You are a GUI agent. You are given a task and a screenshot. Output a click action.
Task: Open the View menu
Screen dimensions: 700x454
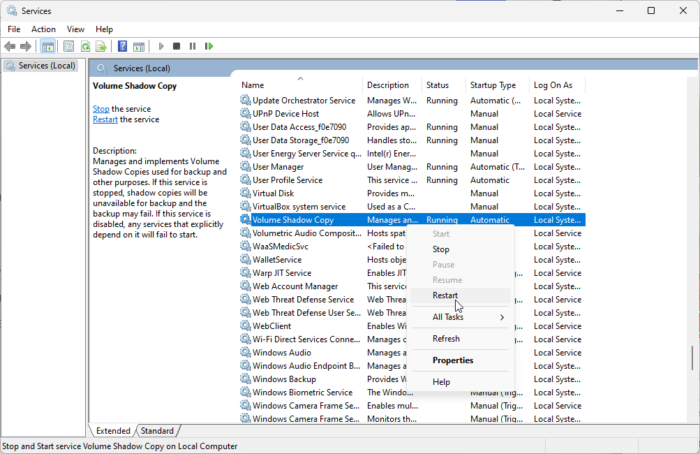click(75, 29)
